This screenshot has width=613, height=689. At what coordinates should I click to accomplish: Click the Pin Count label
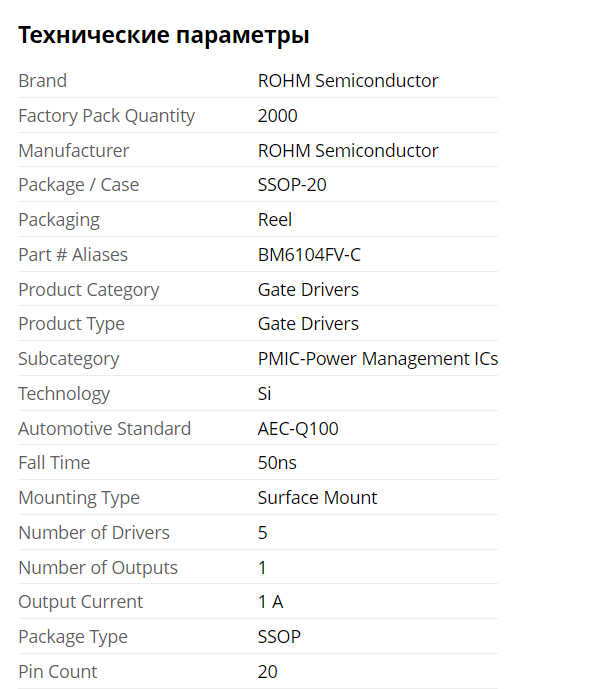click(58, 672)
